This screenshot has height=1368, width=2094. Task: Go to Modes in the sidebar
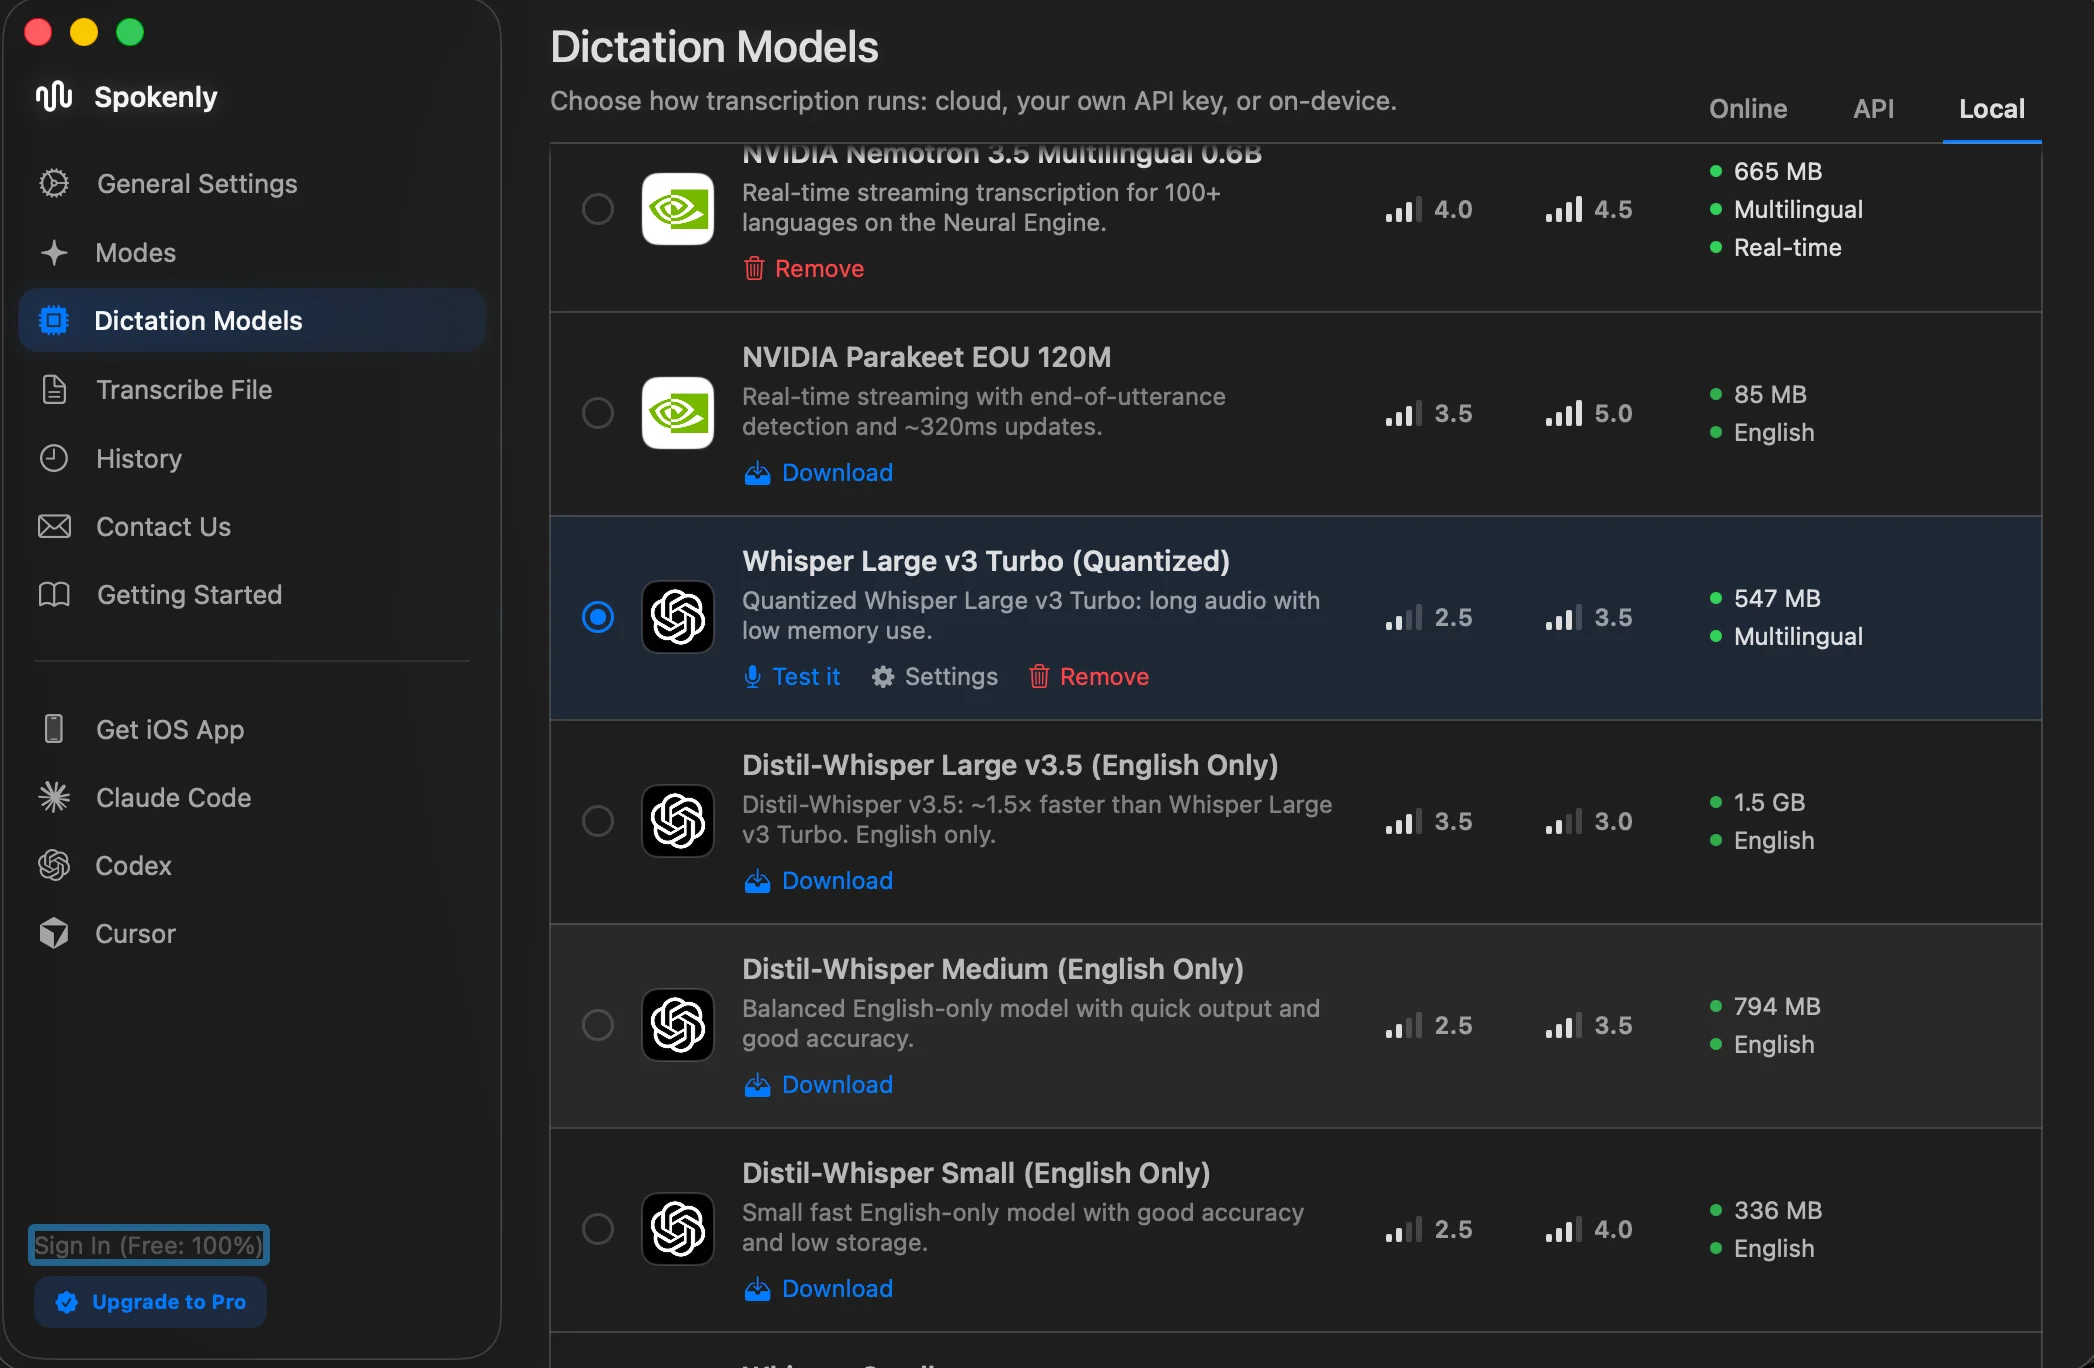point(252,253)
